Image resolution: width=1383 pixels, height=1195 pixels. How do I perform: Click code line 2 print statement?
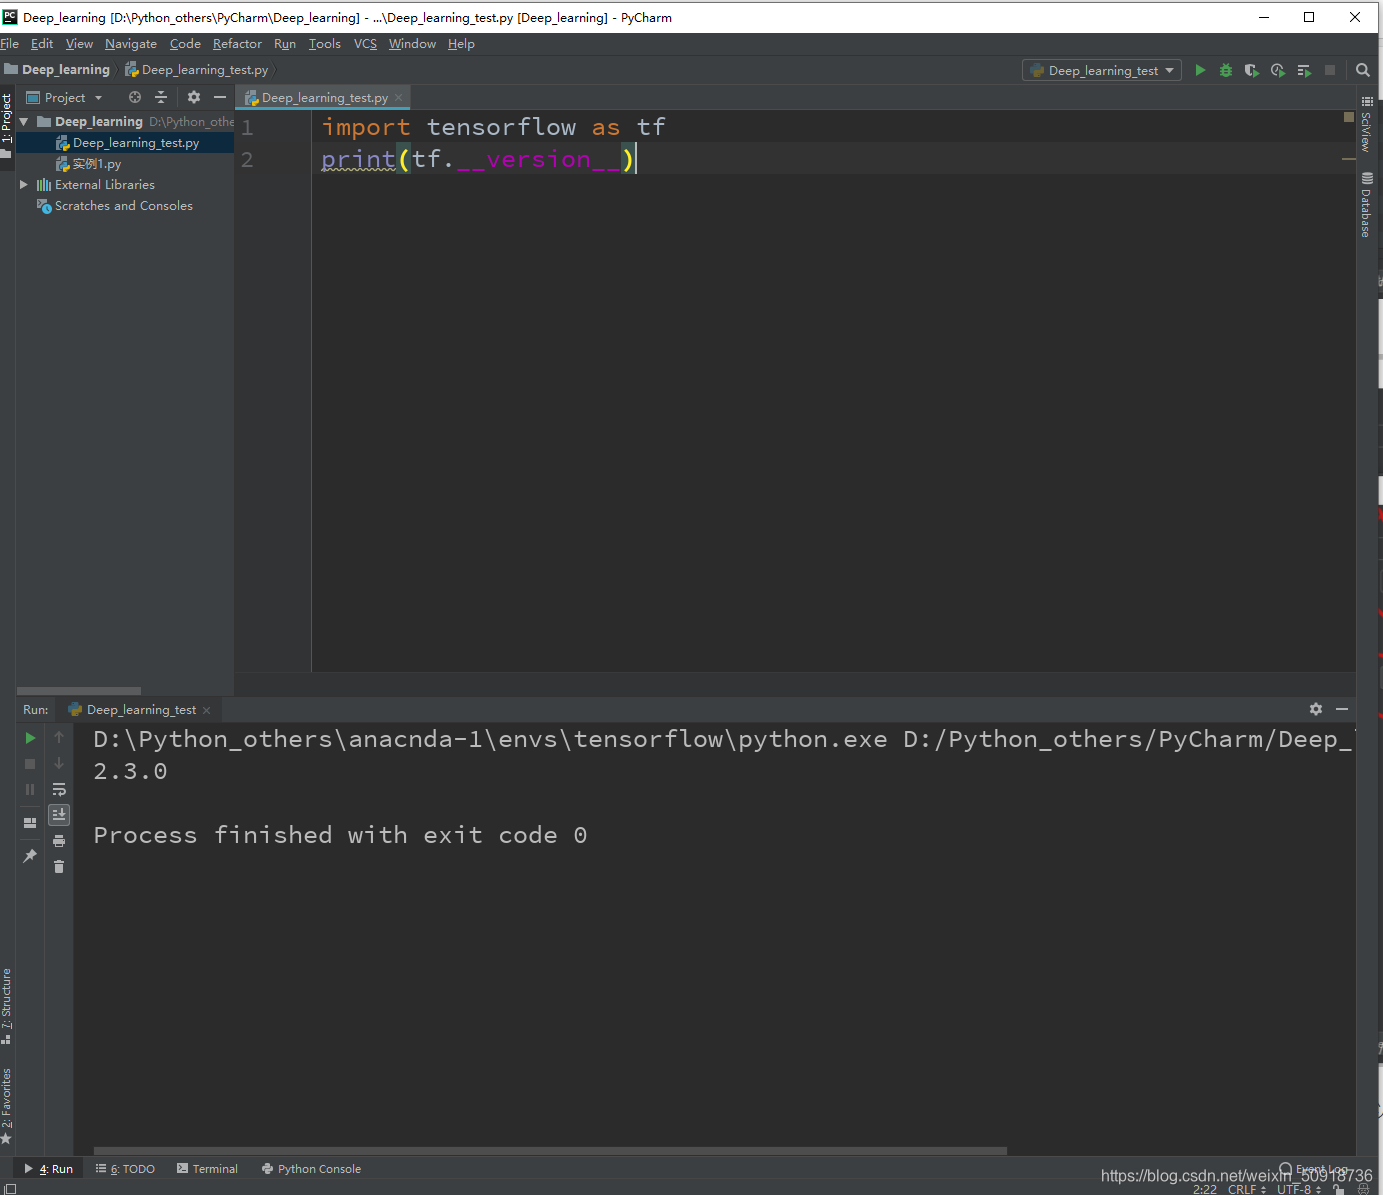click(478, 159)
